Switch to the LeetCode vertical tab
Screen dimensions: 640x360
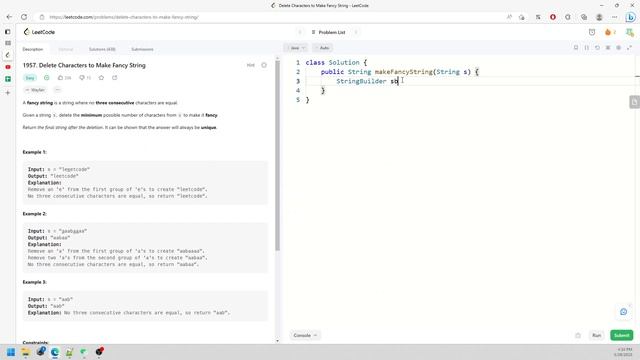point(8,55)
